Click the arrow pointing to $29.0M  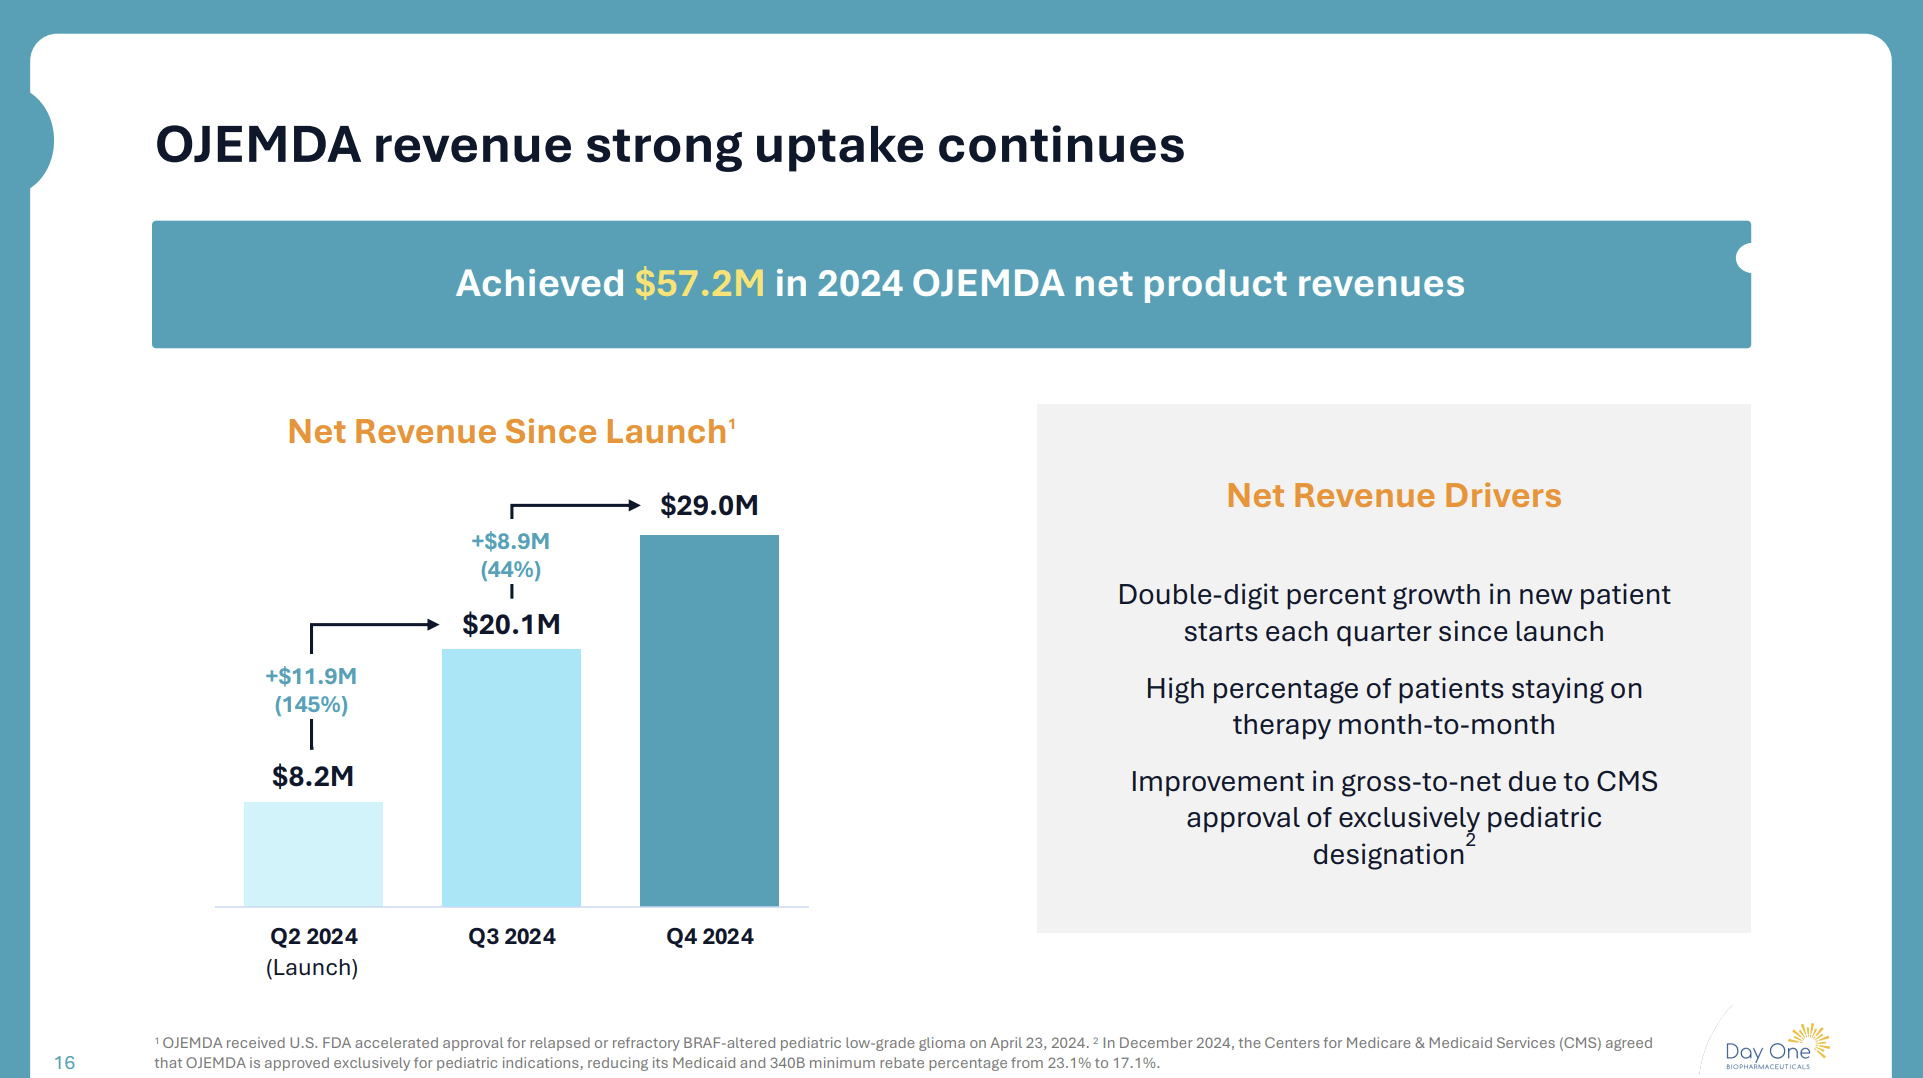pyautogui.click(x=575, y=503)
